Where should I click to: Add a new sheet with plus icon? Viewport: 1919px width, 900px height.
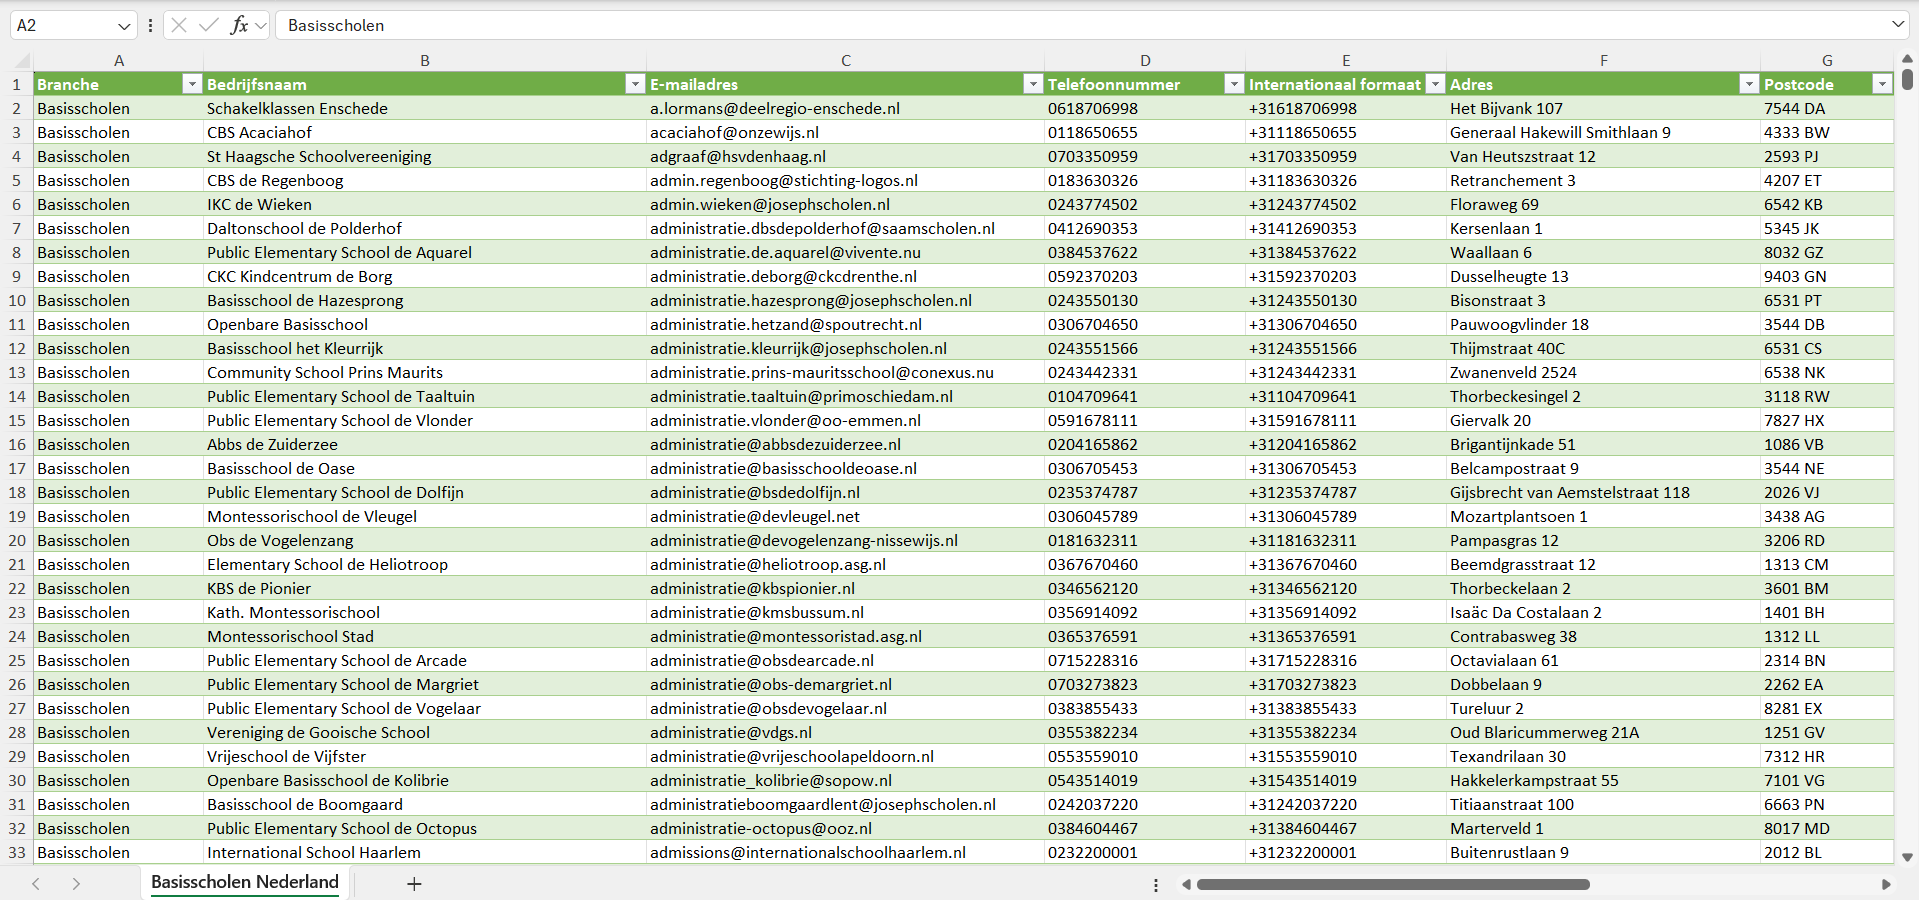[x=414, y=884]
